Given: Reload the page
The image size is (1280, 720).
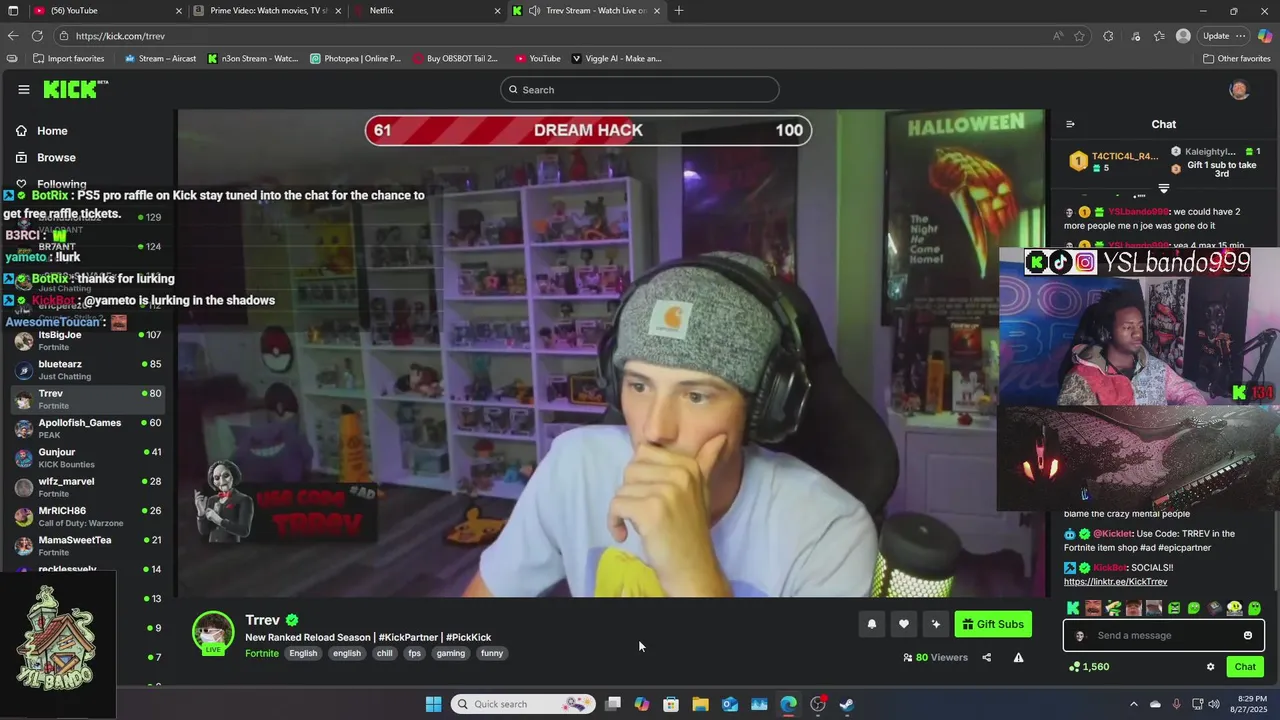Looking at the screenshot, I should [37, 36].
